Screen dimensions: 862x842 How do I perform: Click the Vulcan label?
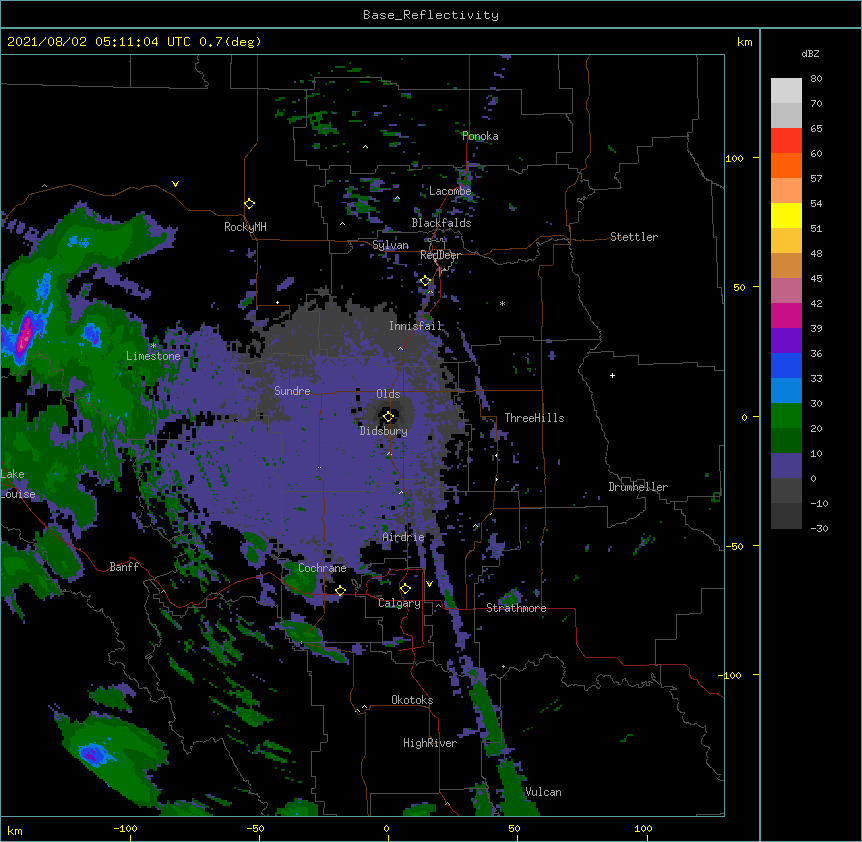(x=543, y=792)
